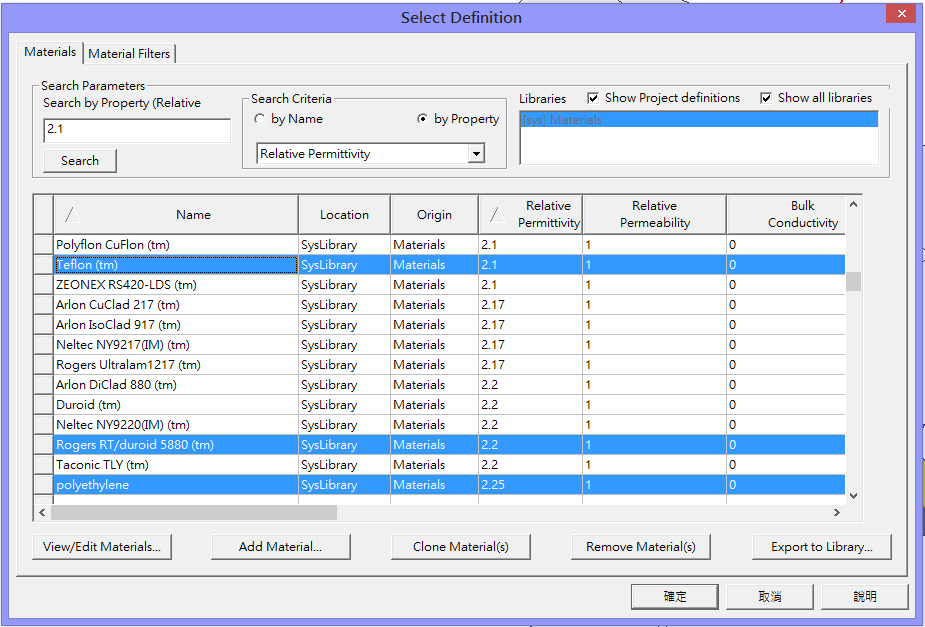925x627 pixels.
Task: Select the Materials tab
Action: click(50, 52)
